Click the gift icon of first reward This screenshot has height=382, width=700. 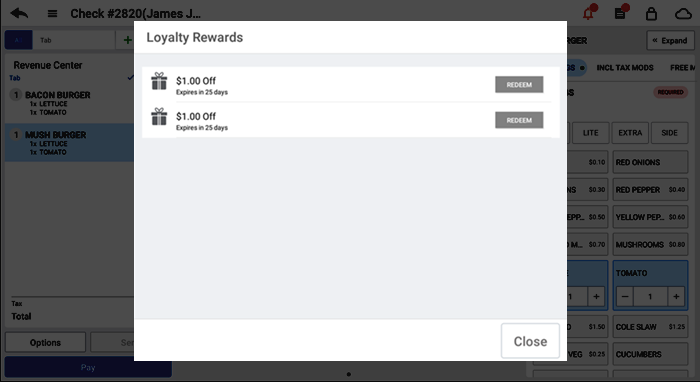coord(159,81)
